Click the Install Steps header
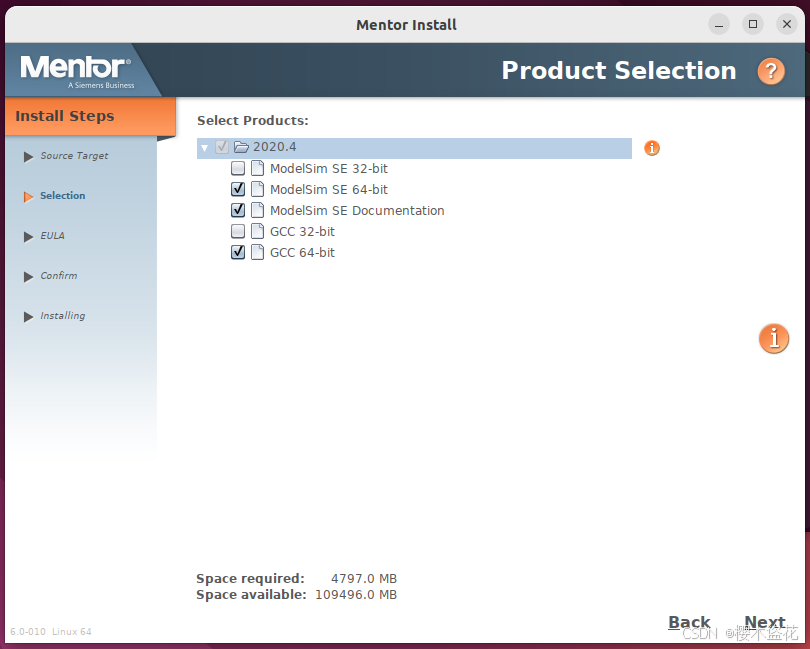The width and height of the screenshot is (810, 649). pos(65,116)
